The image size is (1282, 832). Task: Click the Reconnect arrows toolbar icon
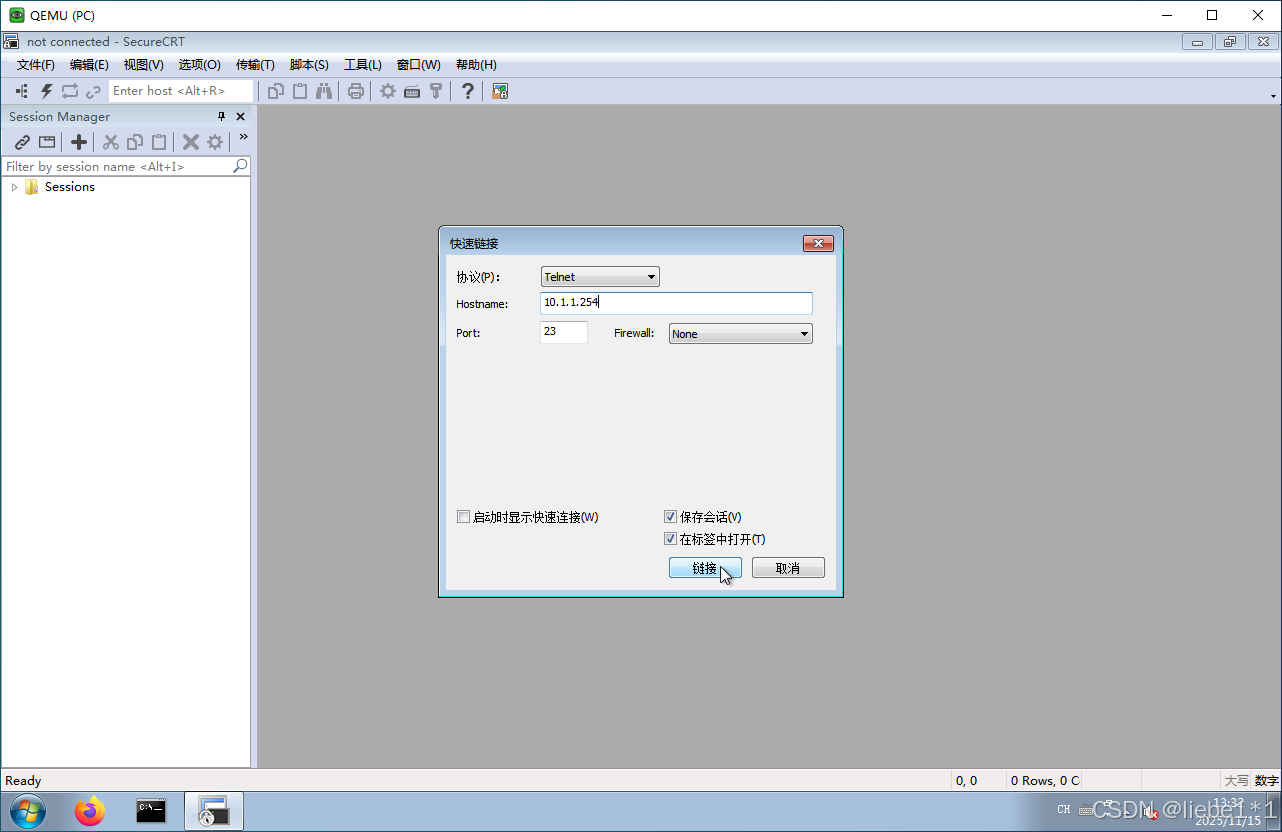tap(70, 91)
